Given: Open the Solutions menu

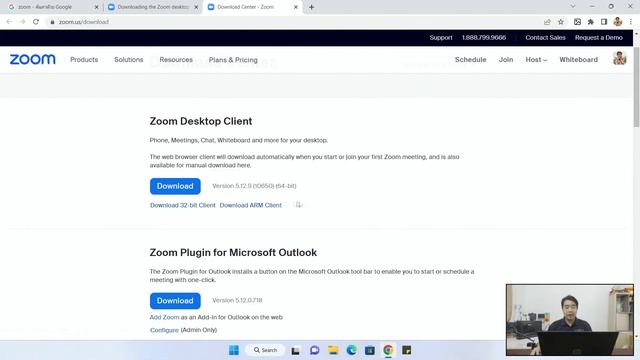Looking at the screenshot, I should point(129,60).
